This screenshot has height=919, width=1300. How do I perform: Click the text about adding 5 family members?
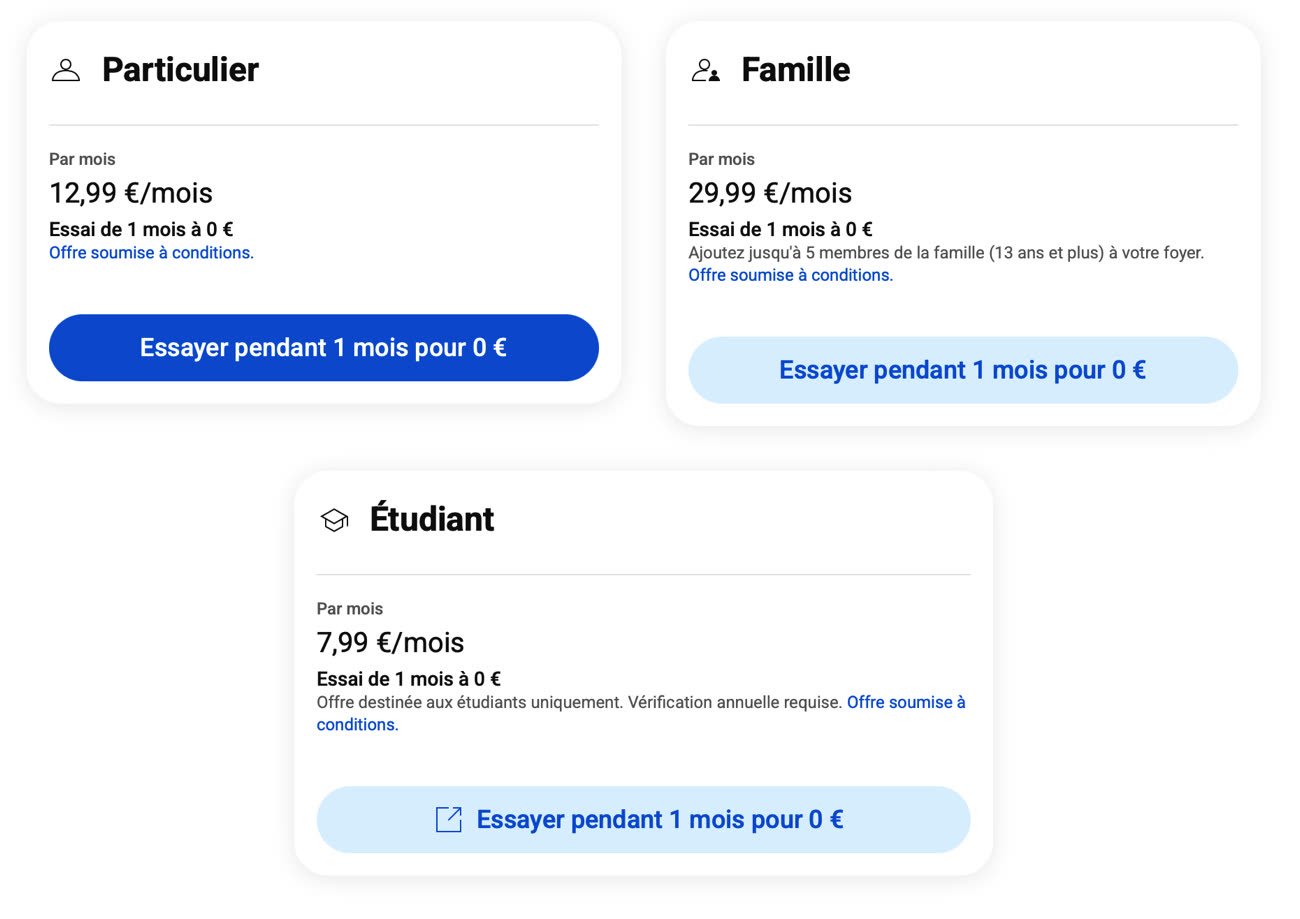(946, 253)
